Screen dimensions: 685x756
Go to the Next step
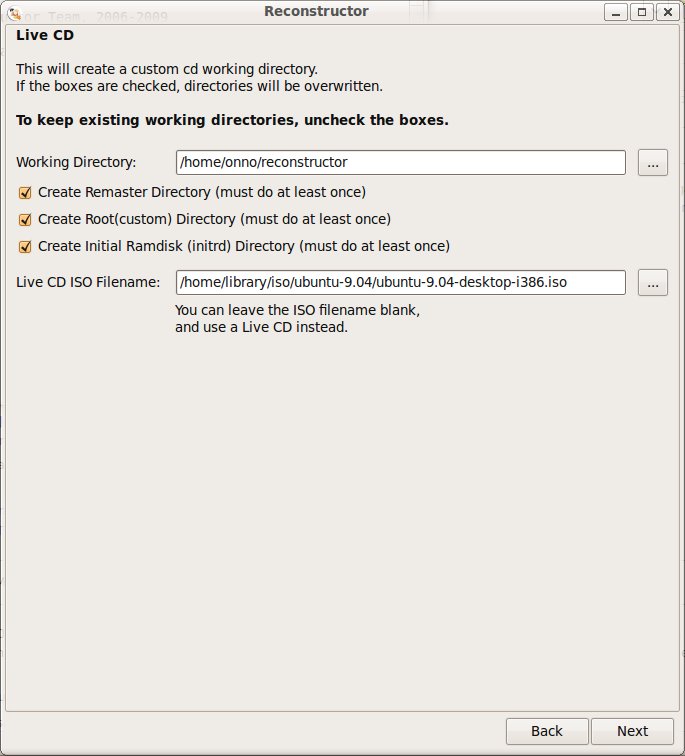coord(632,731)
